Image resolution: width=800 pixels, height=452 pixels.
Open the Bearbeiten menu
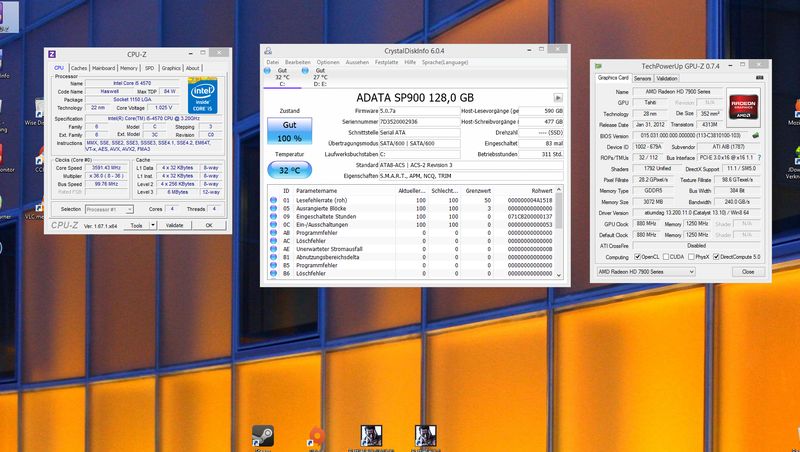pyautogui.click(x=297, y=62)
